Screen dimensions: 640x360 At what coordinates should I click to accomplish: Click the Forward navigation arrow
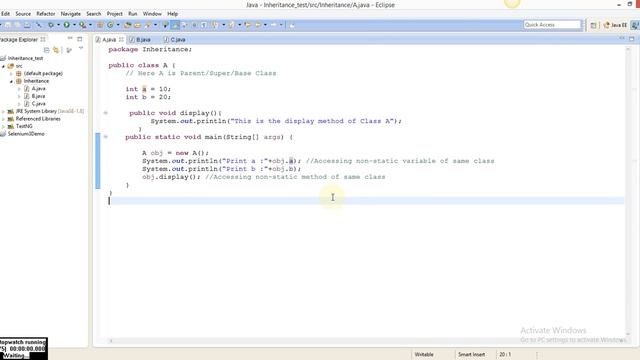tap(273, 25)
